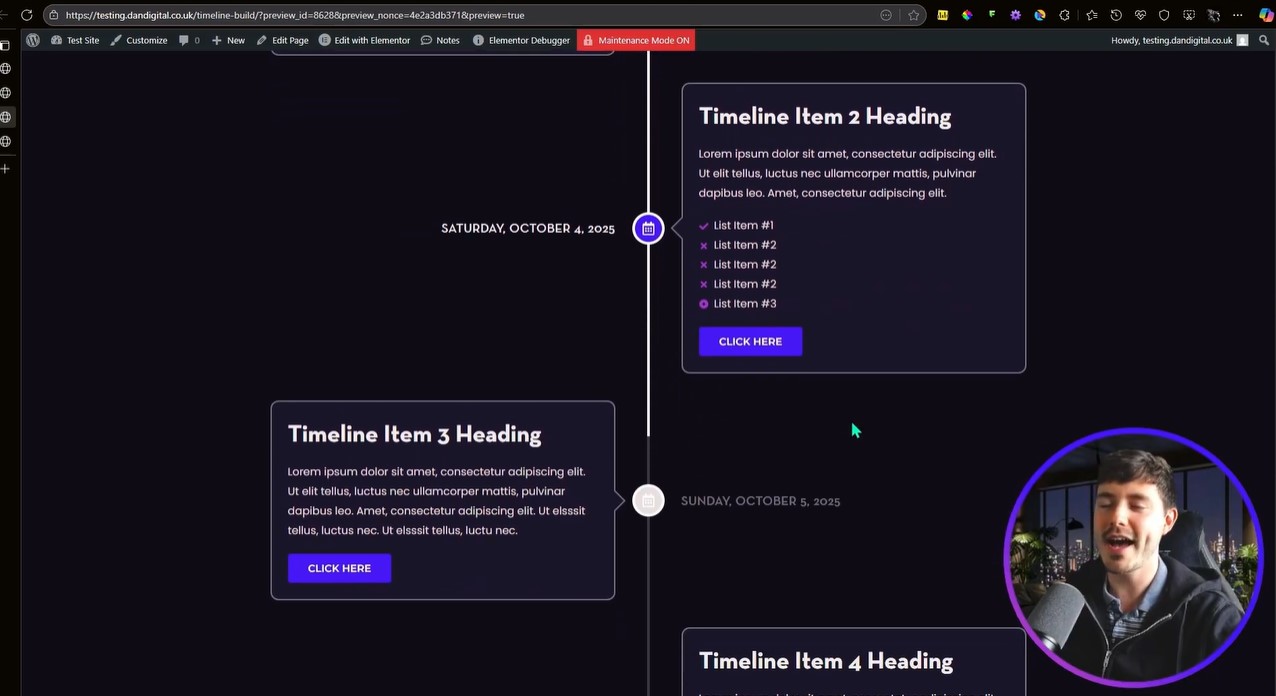Open the Elementor Debugger menu item
This screenshot has width=1276, height=696.
[521, 40]
